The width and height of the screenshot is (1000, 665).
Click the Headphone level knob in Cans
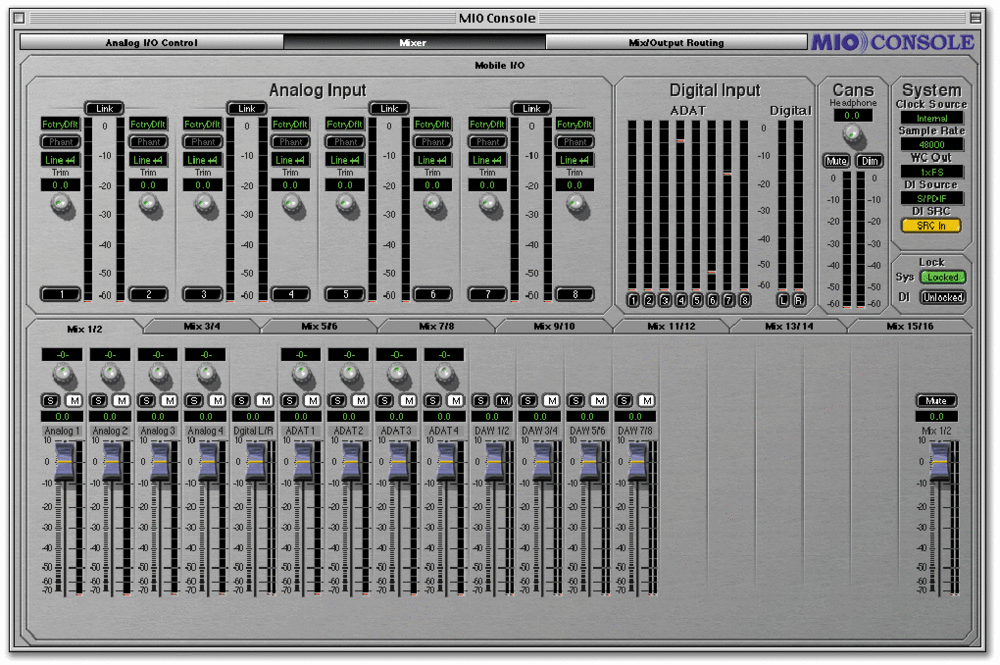(852, 134)
